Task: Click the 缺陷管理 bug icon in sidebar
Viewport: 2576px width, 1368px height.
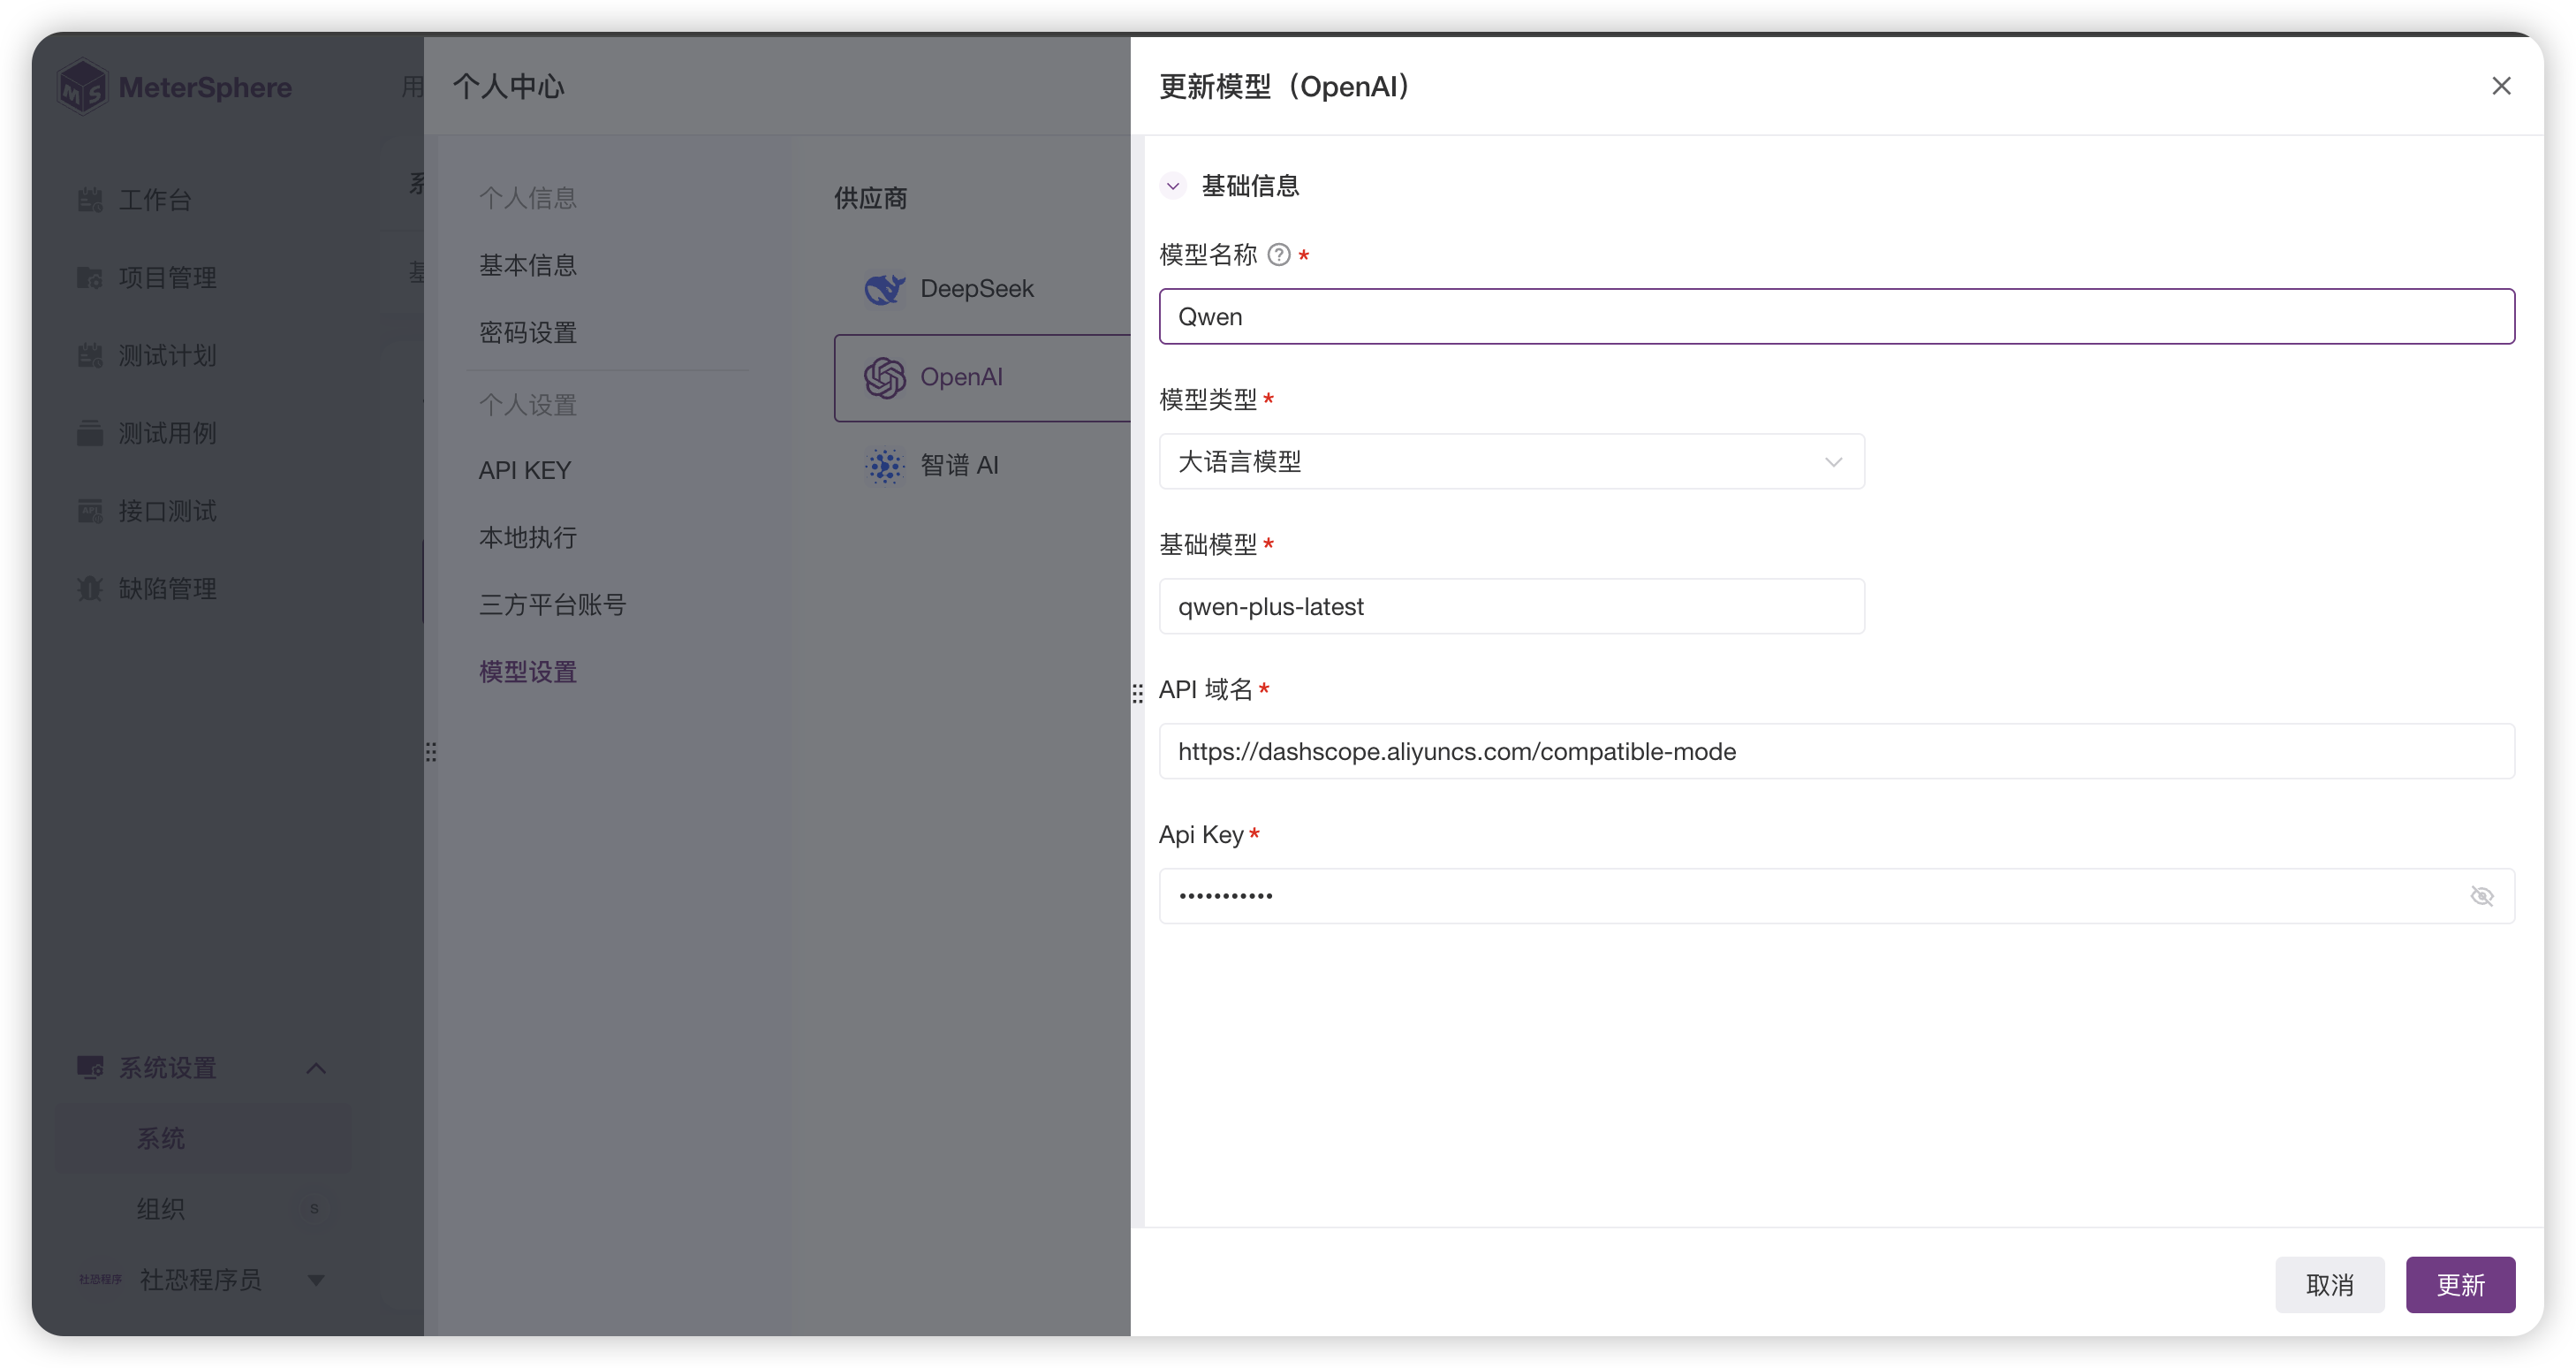Action: (90, 589)
